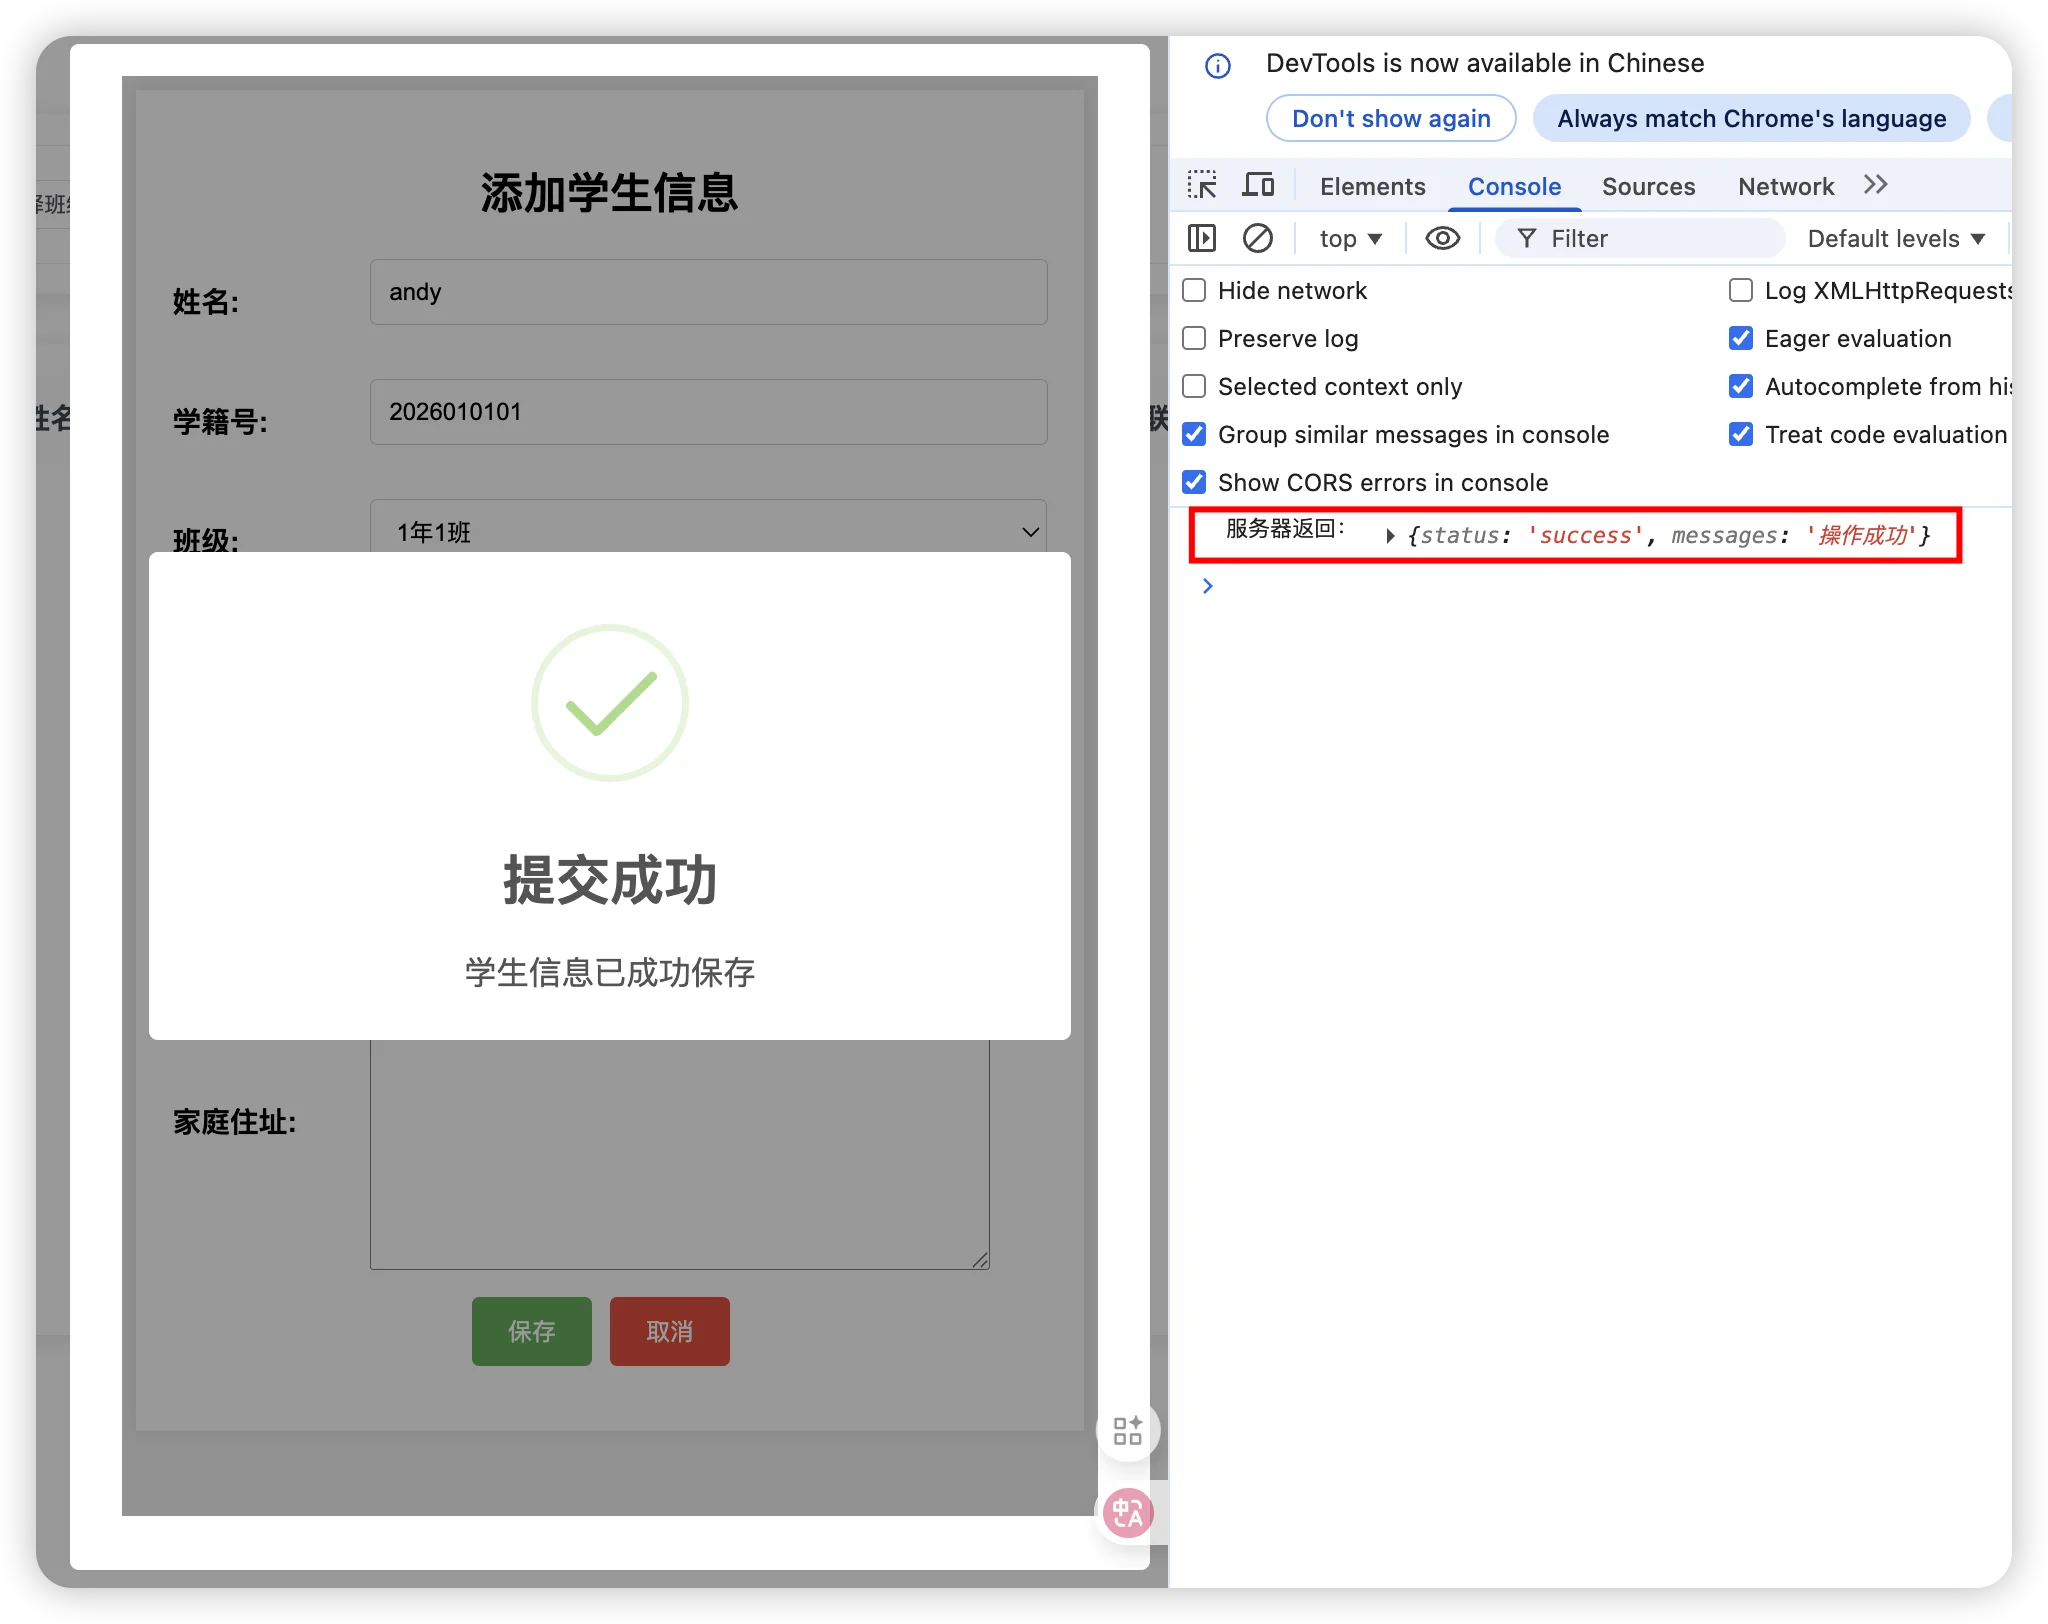The width and height of the screenshot is (2048, 1624).
Task: Click Always match Chrome's language
Action: pyautogui.click(x=1752, y=118)
